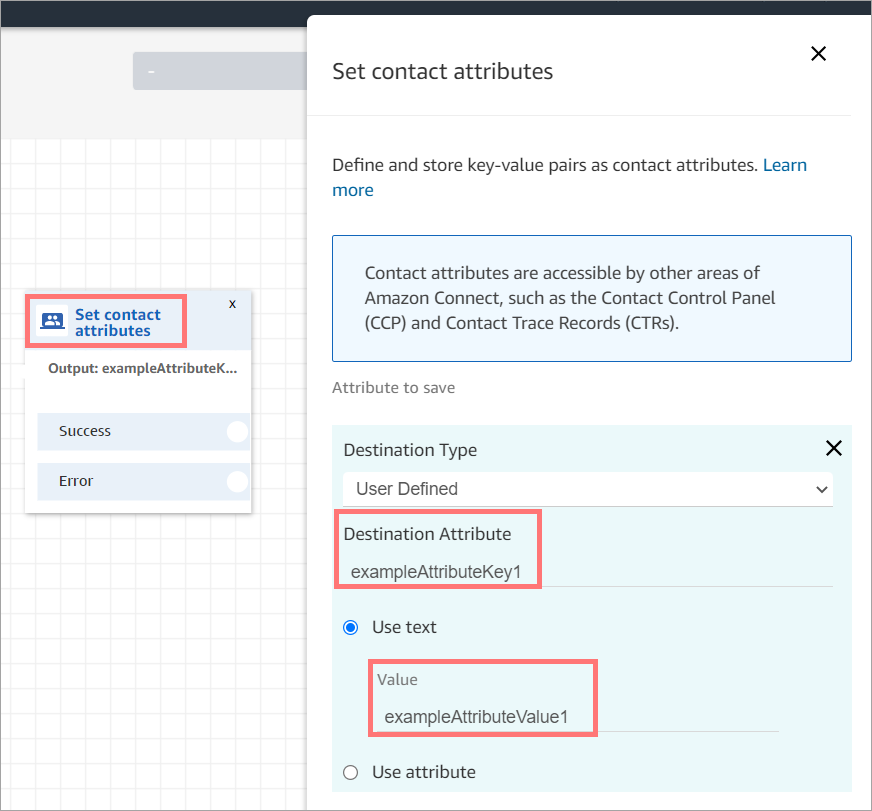This screenshot has width=872, height=811.
Task: Click the truncated Output: exampleAttributeK label
Action: coord(140,368)
